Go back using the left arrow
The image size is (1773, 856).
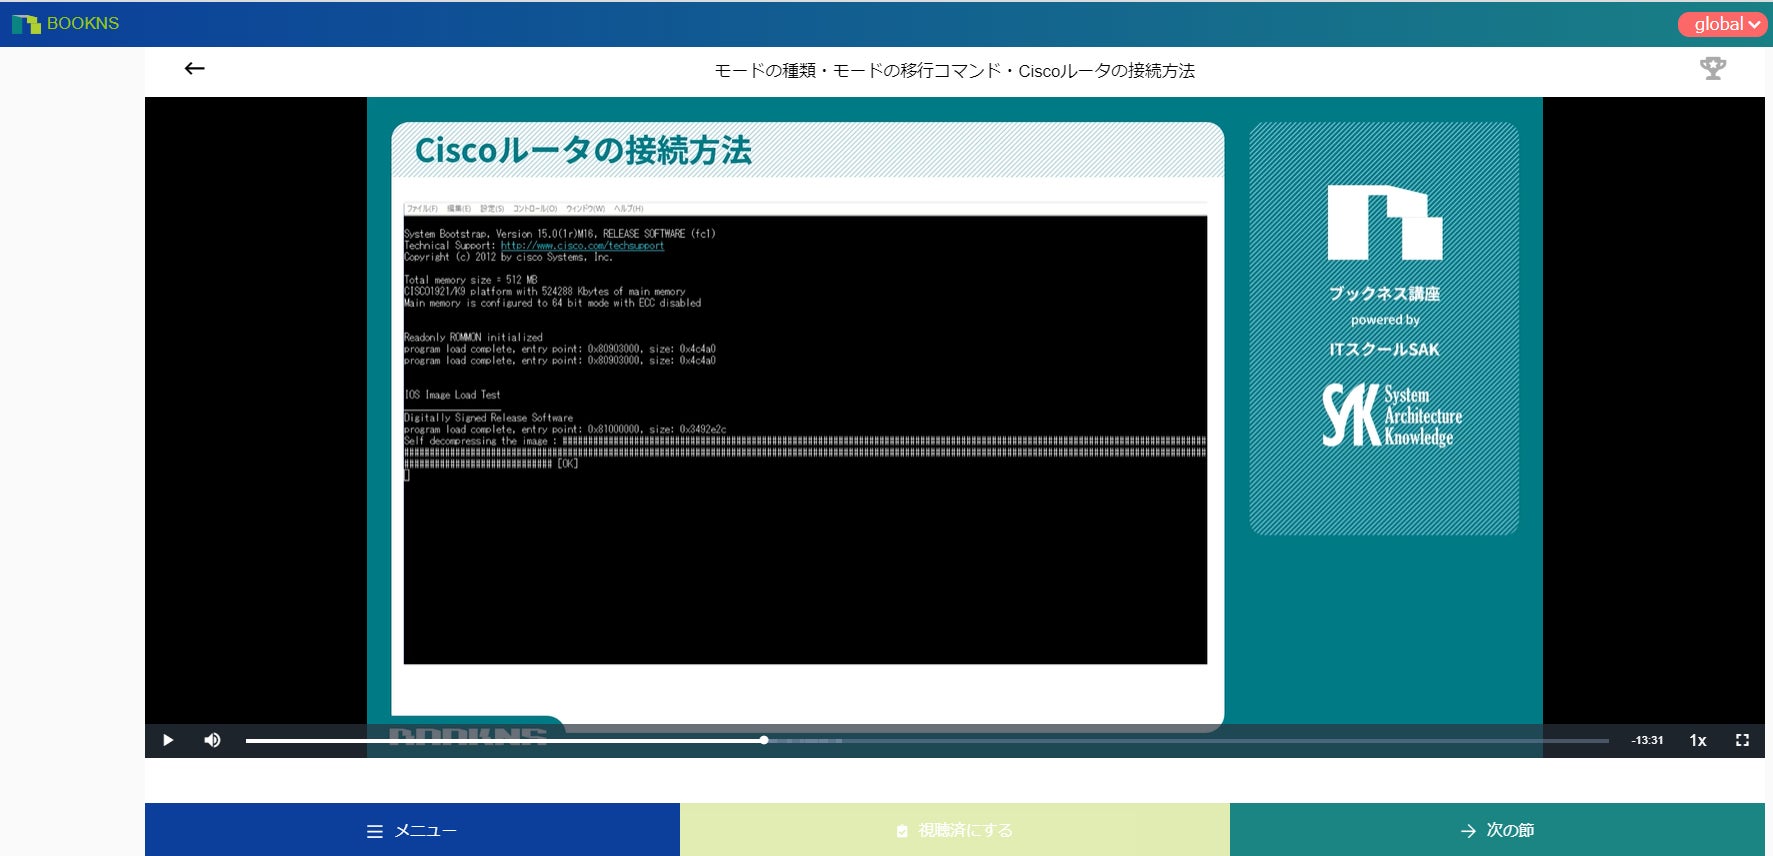click(x=194, y=68)
